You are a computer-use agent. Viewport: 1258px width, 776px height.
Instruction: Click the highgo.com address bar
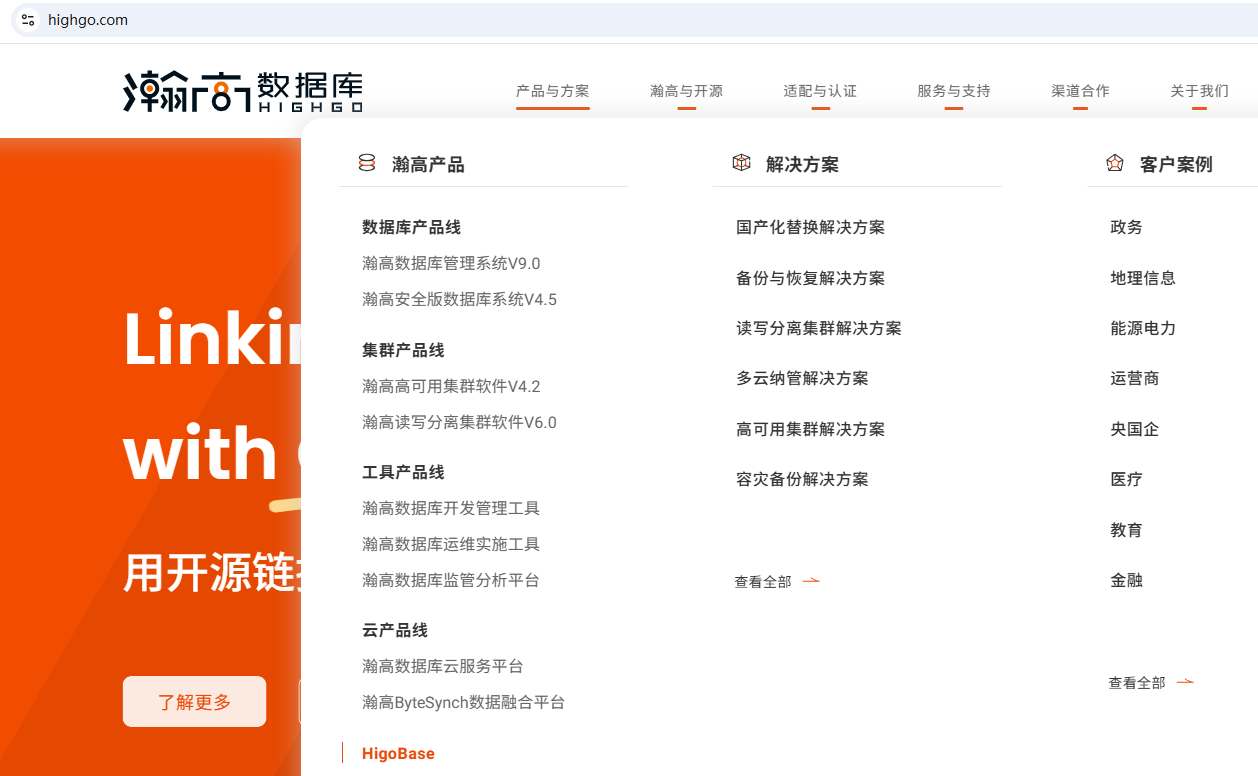(x=634, y=20)
